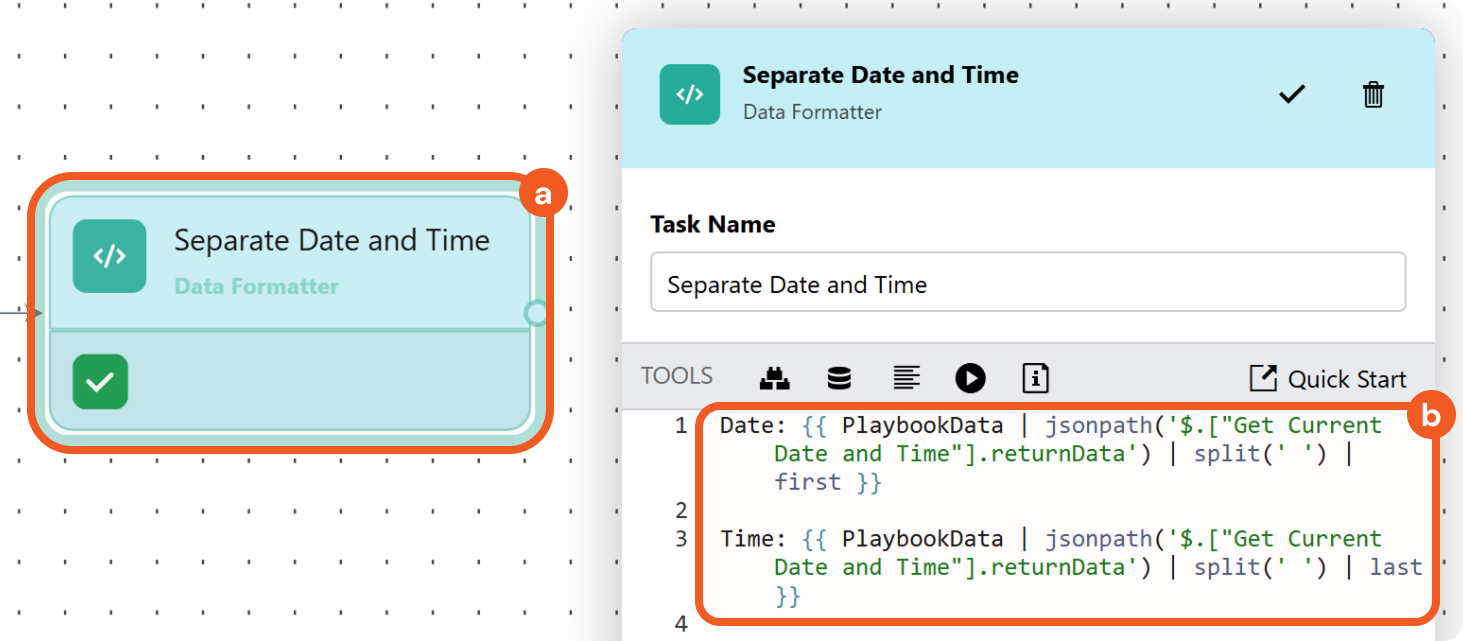Click line number 2 in editor gutter
This screenshot has height=641, width=1463.
click(681, 511)
